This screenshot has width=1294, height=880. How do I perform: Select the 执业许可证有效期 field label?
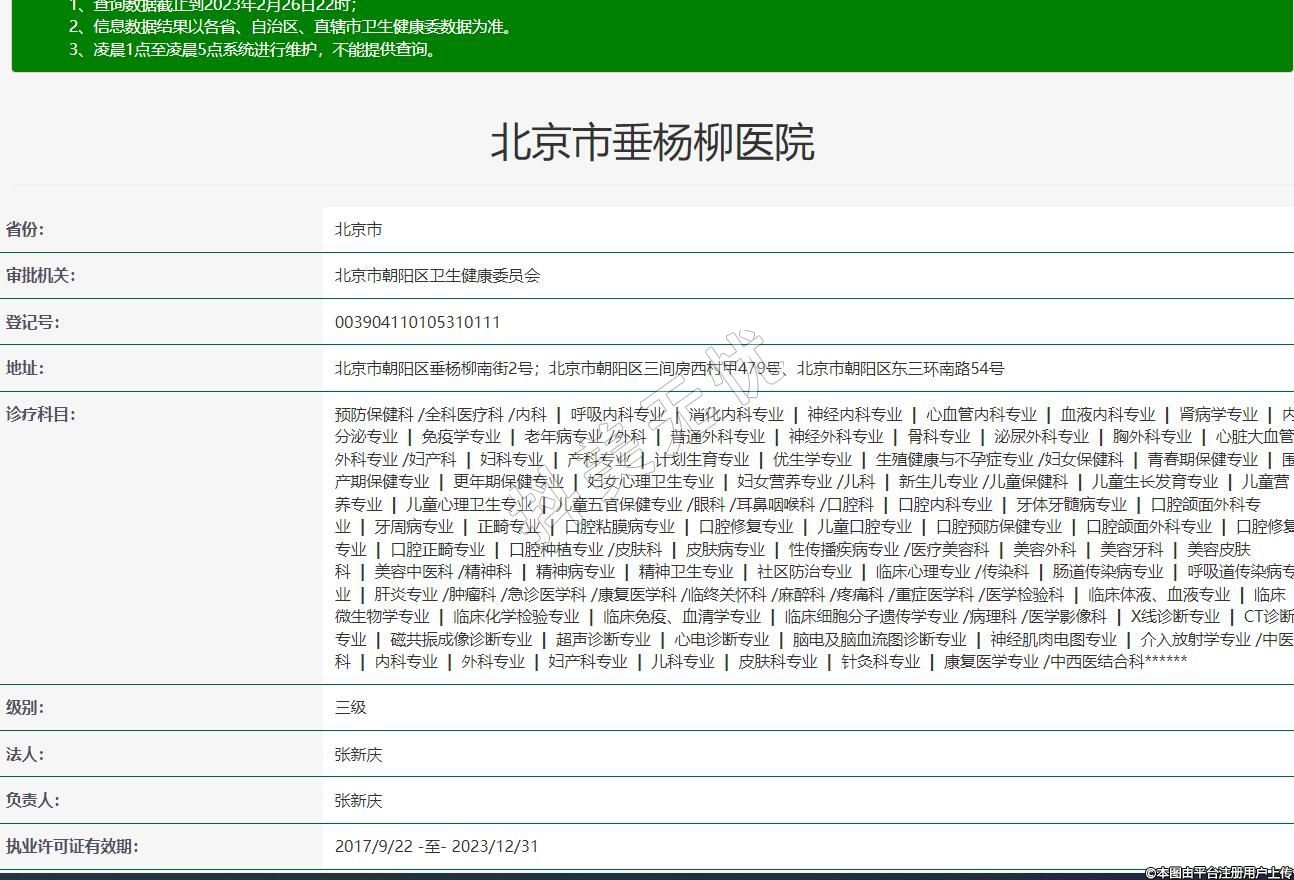tap(72, 846)
